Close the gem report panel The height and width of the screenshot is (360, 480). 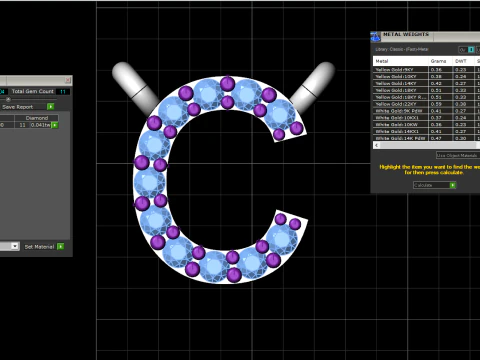click(x=68, y=80)
